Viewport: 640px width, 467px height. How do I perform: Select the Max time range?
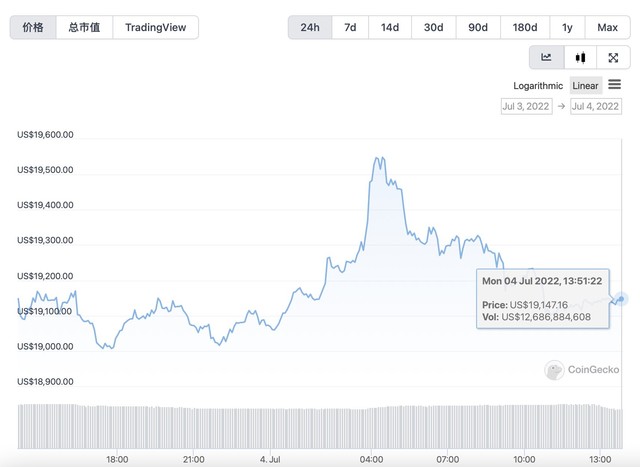(x=607, y=27)
